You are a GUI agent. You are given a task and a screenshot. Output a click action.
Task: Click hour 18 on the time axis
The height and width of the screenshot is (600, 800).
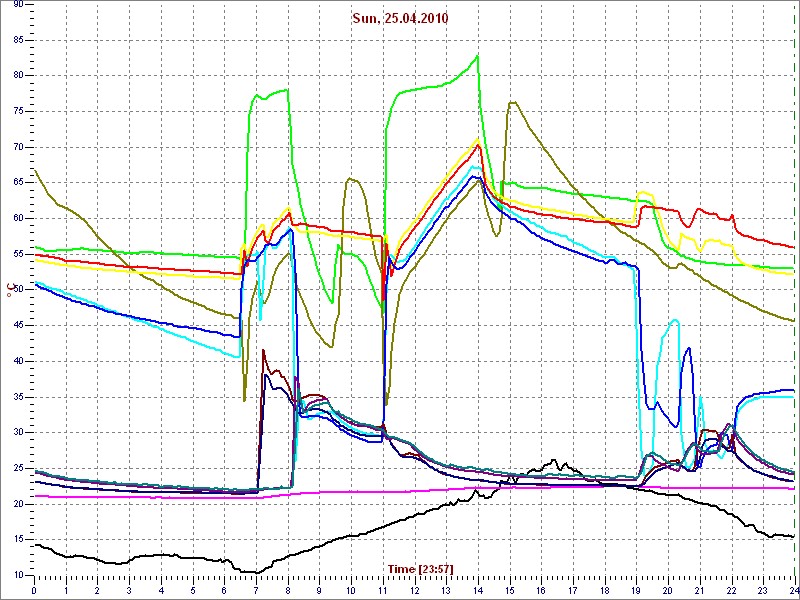(604, 590)
